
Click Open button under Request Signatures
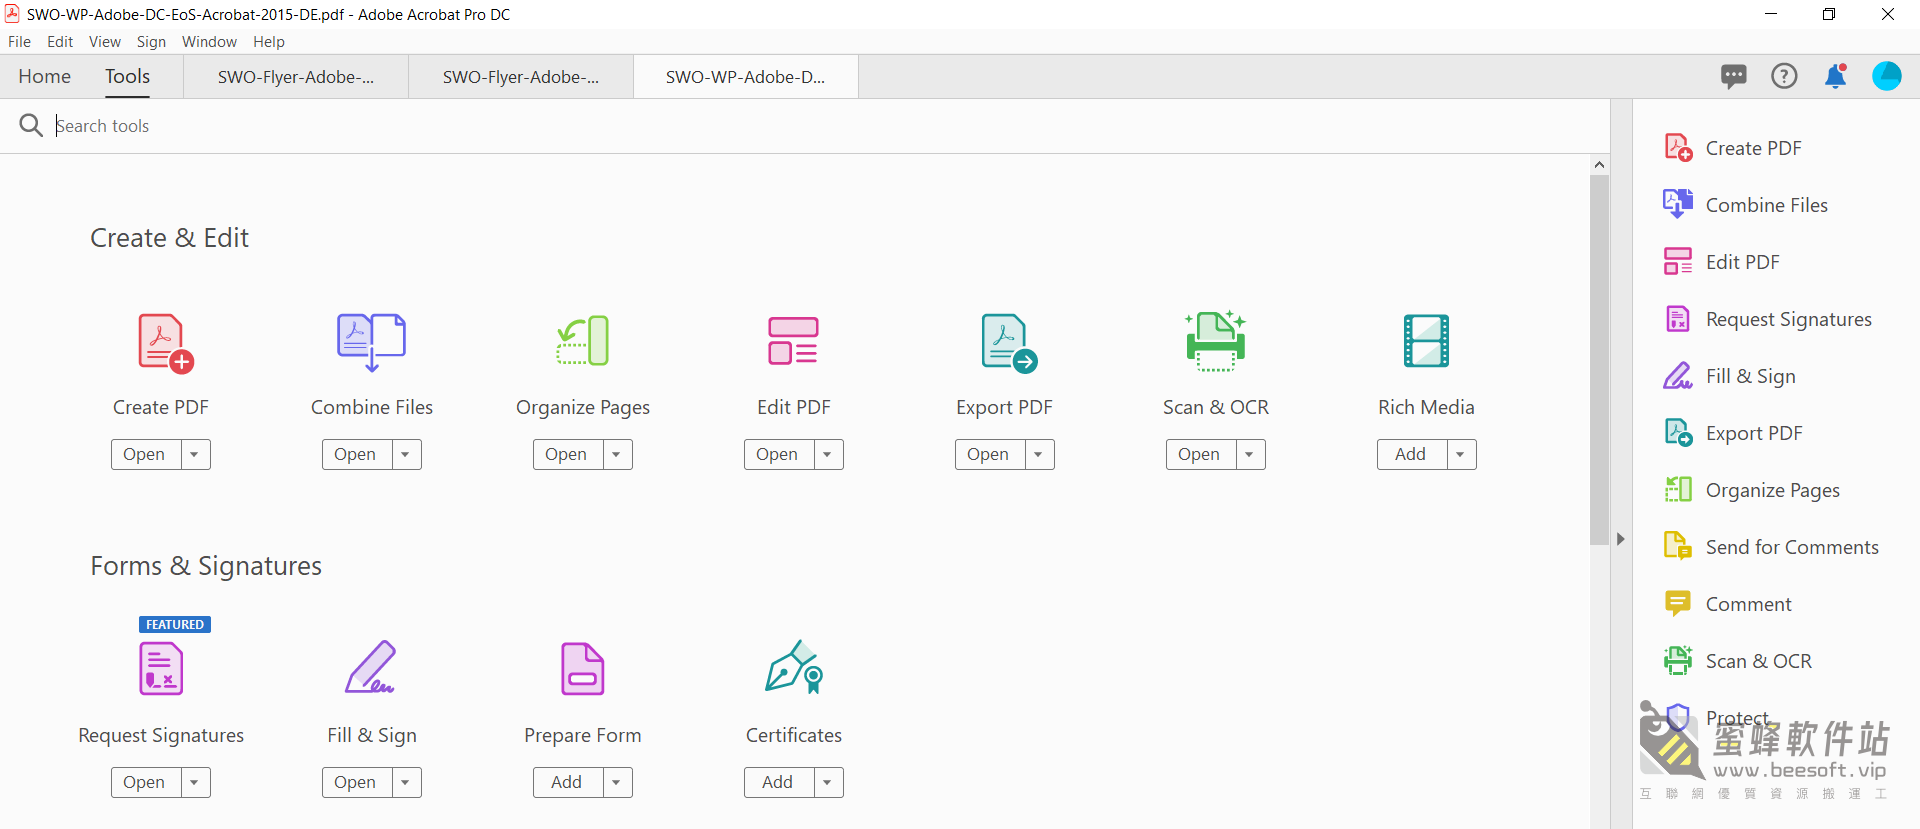point(146,782)
